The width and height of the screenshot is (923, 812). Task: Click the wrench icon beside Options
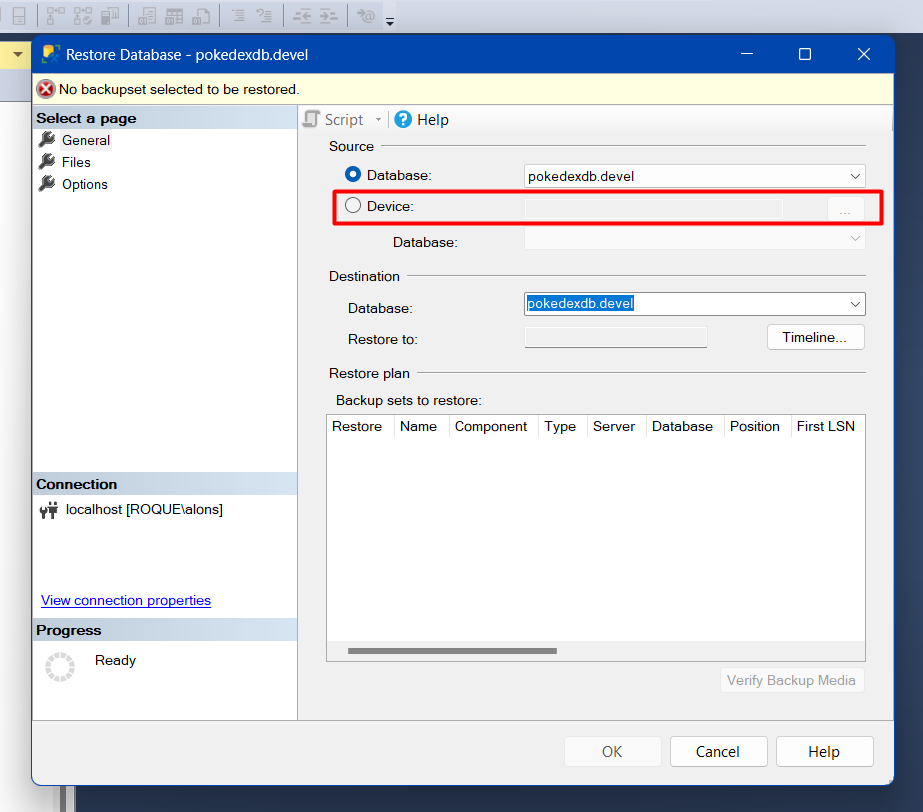[47, 184]
